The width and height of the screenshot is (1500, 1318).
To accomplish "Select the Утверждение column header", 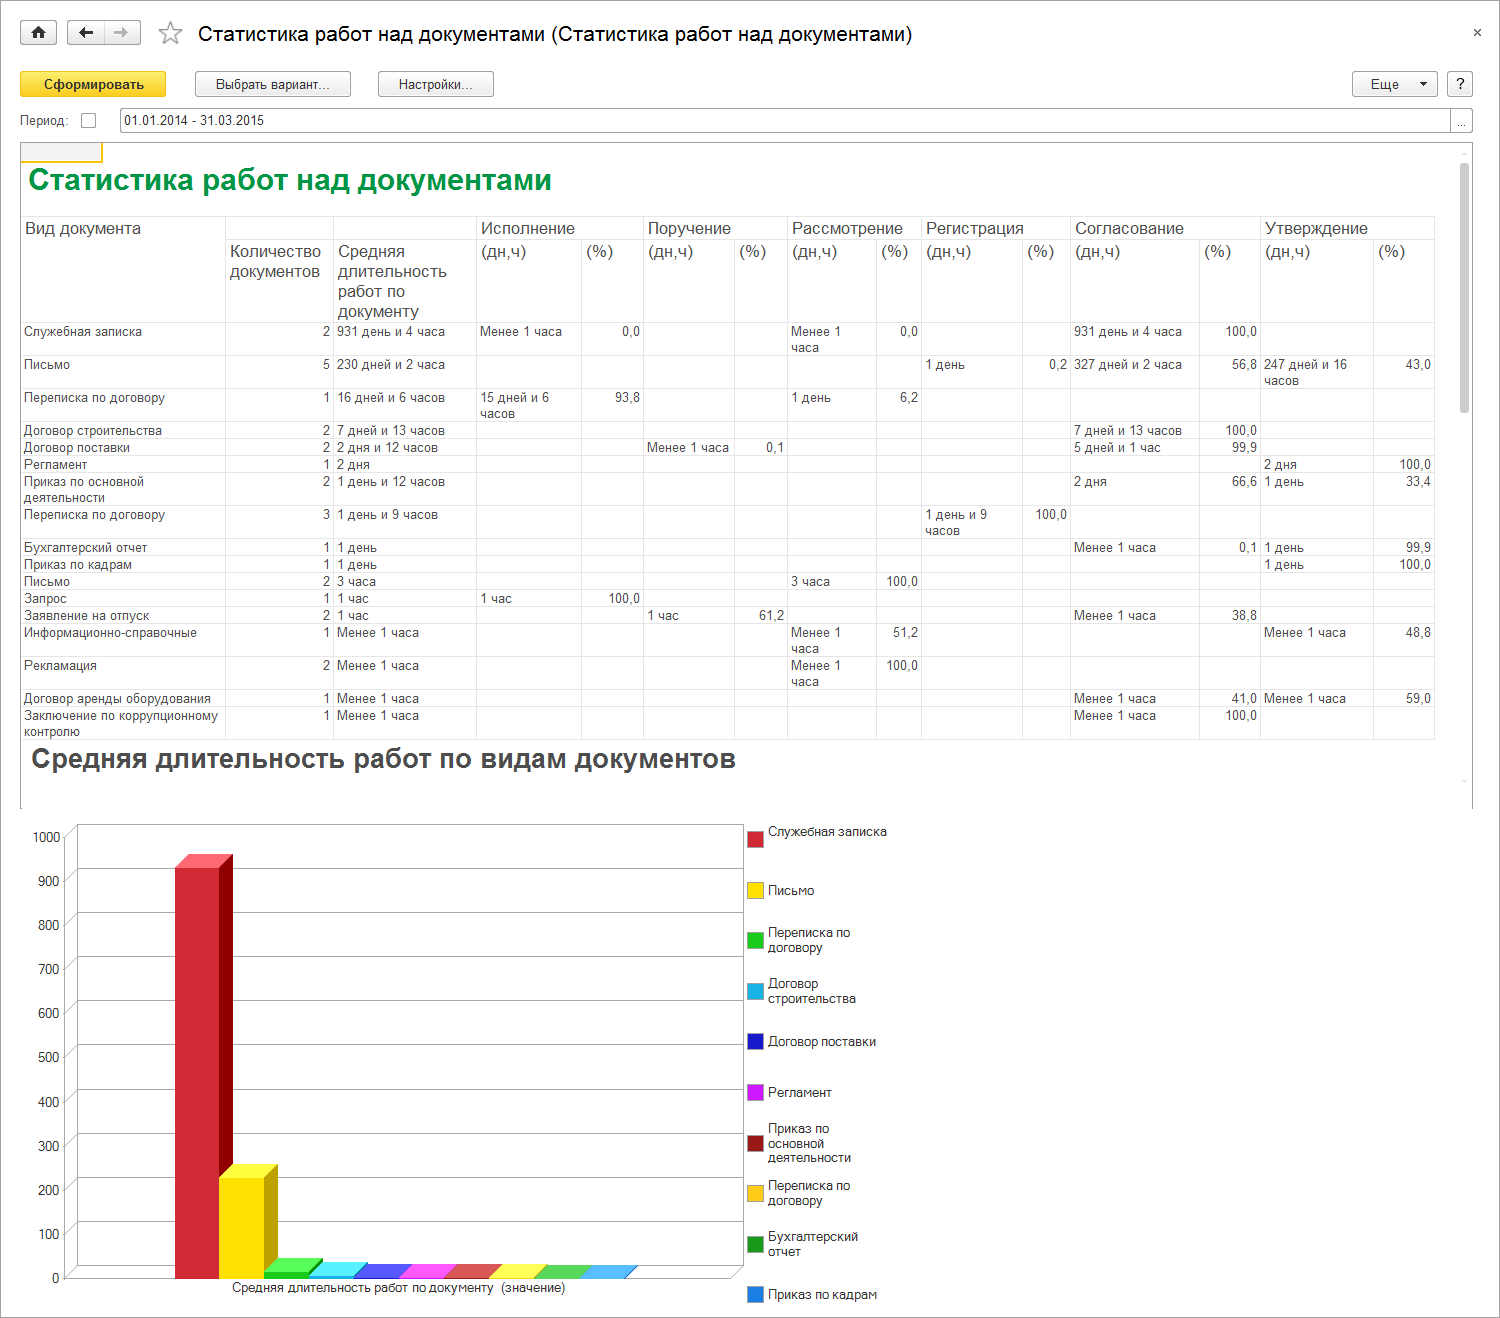I will pos(1316,228).
